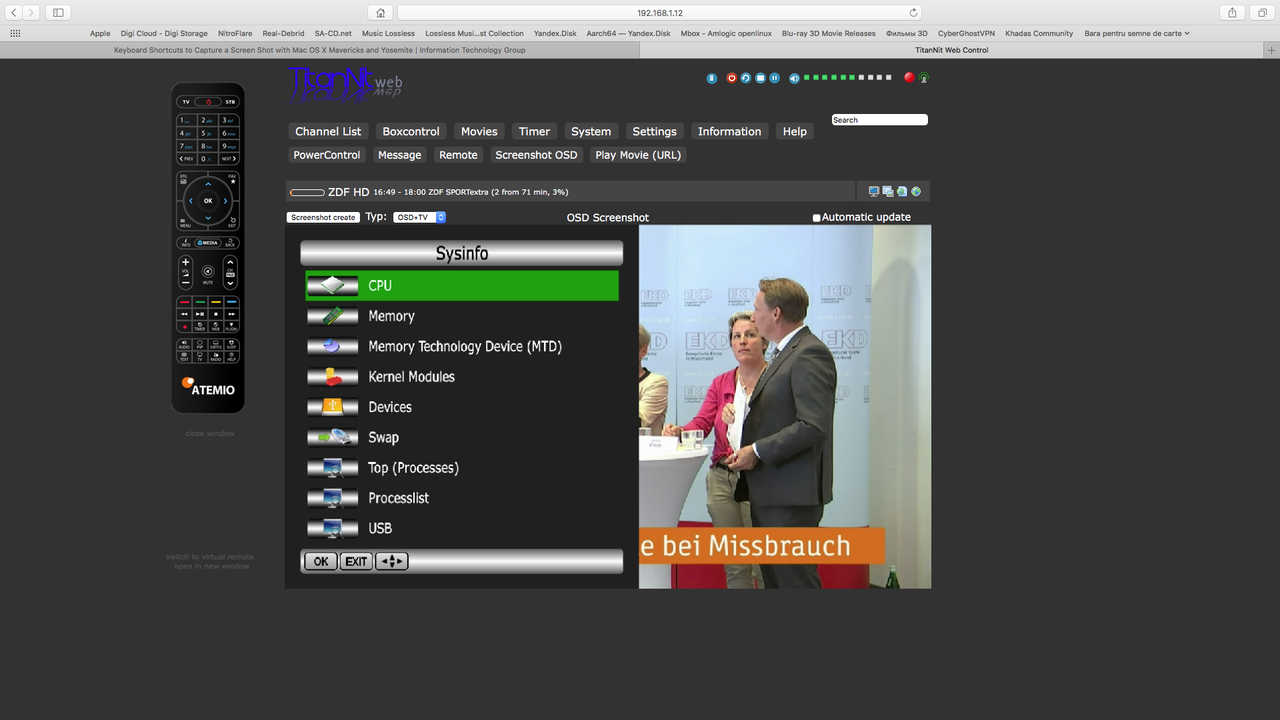Screen dimensions: 1280x720
Task: Click channel up arrow on the remote
Action: pos(229,261)
